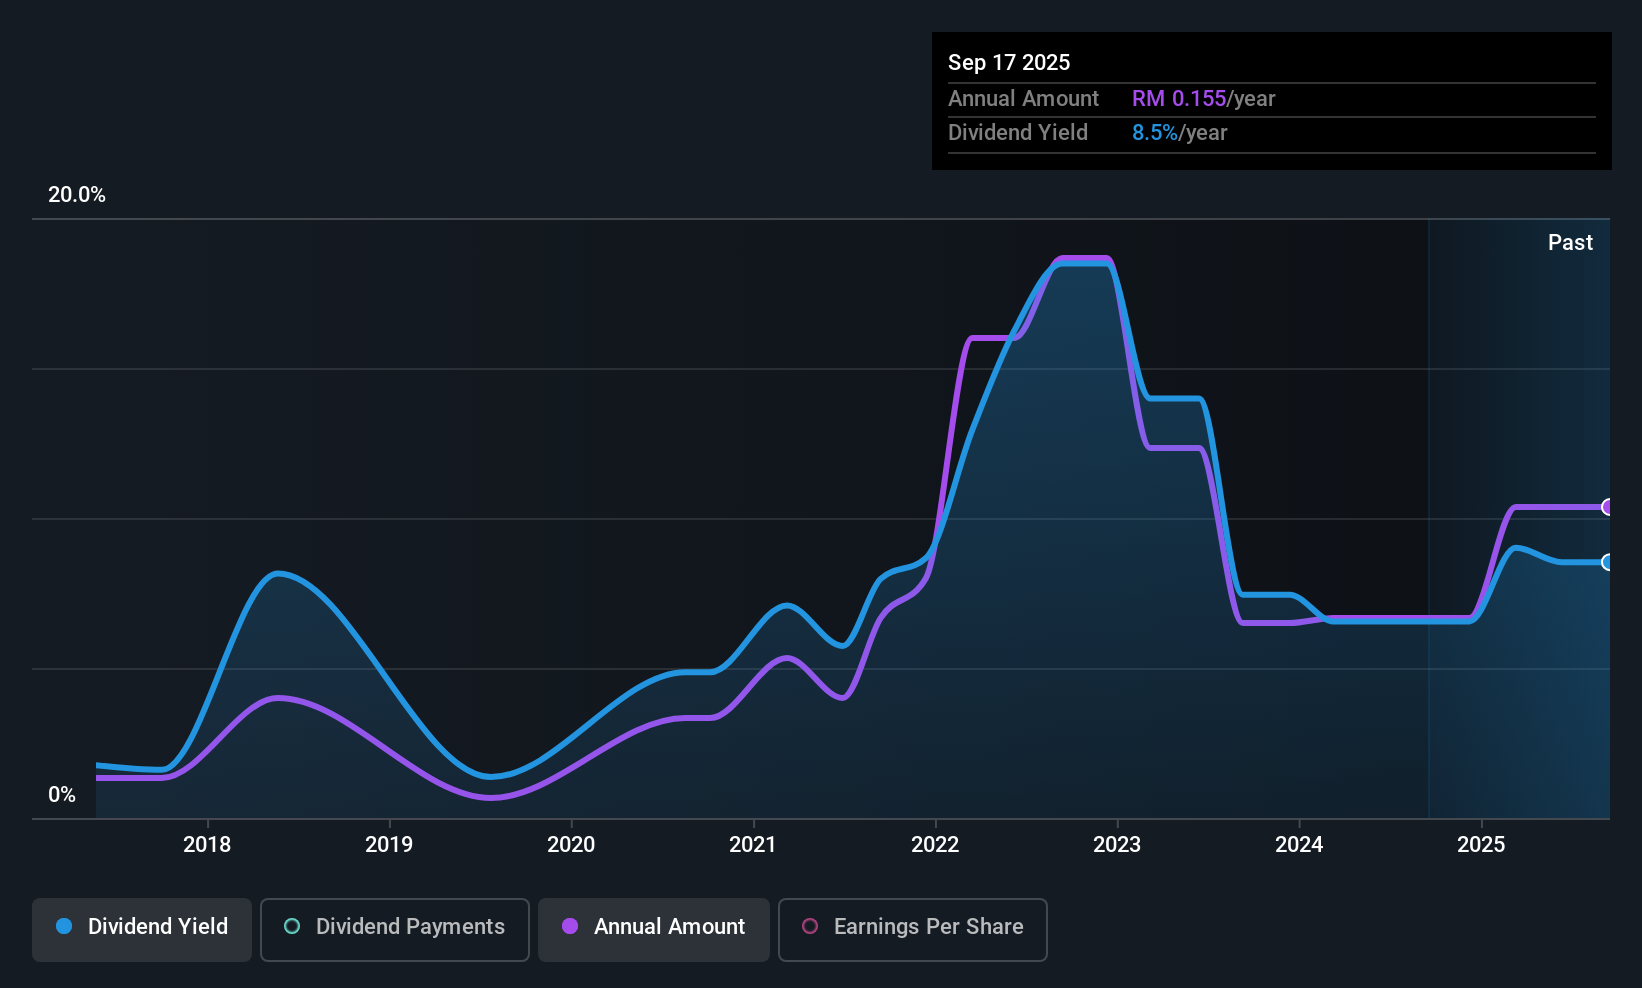Viewport: 1642px width, 988px height.
Task: Toggle the Dividend Yield legend button
Action: coord(142,929)
